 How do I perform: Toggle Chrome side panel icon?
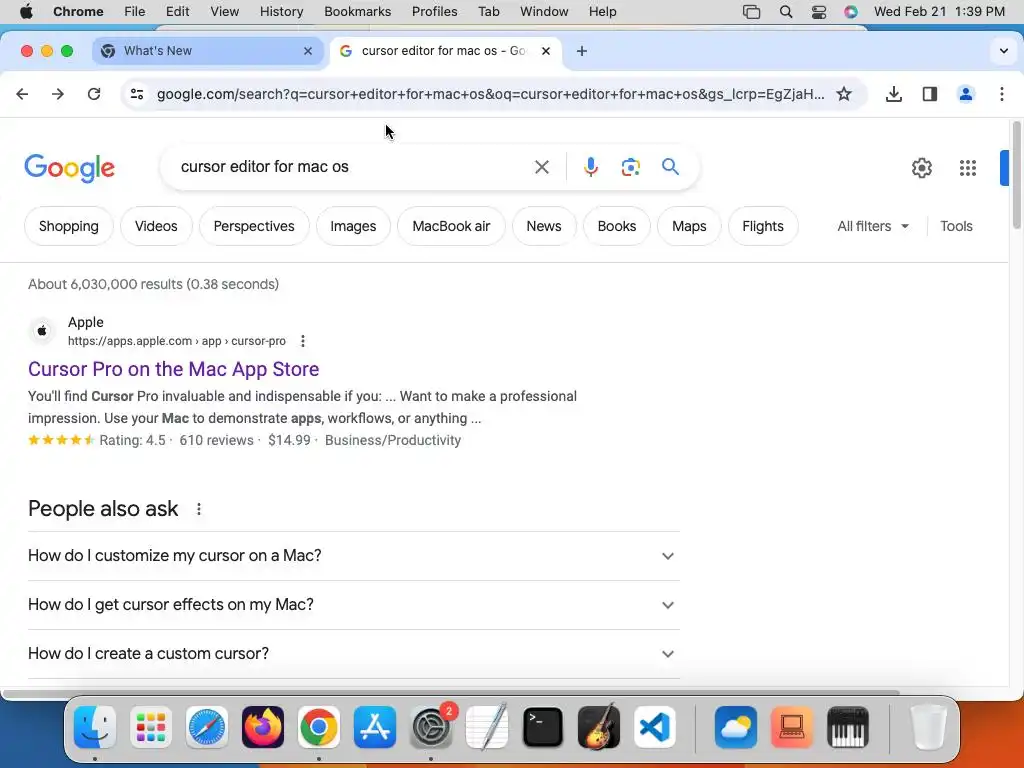pos(930,94)
